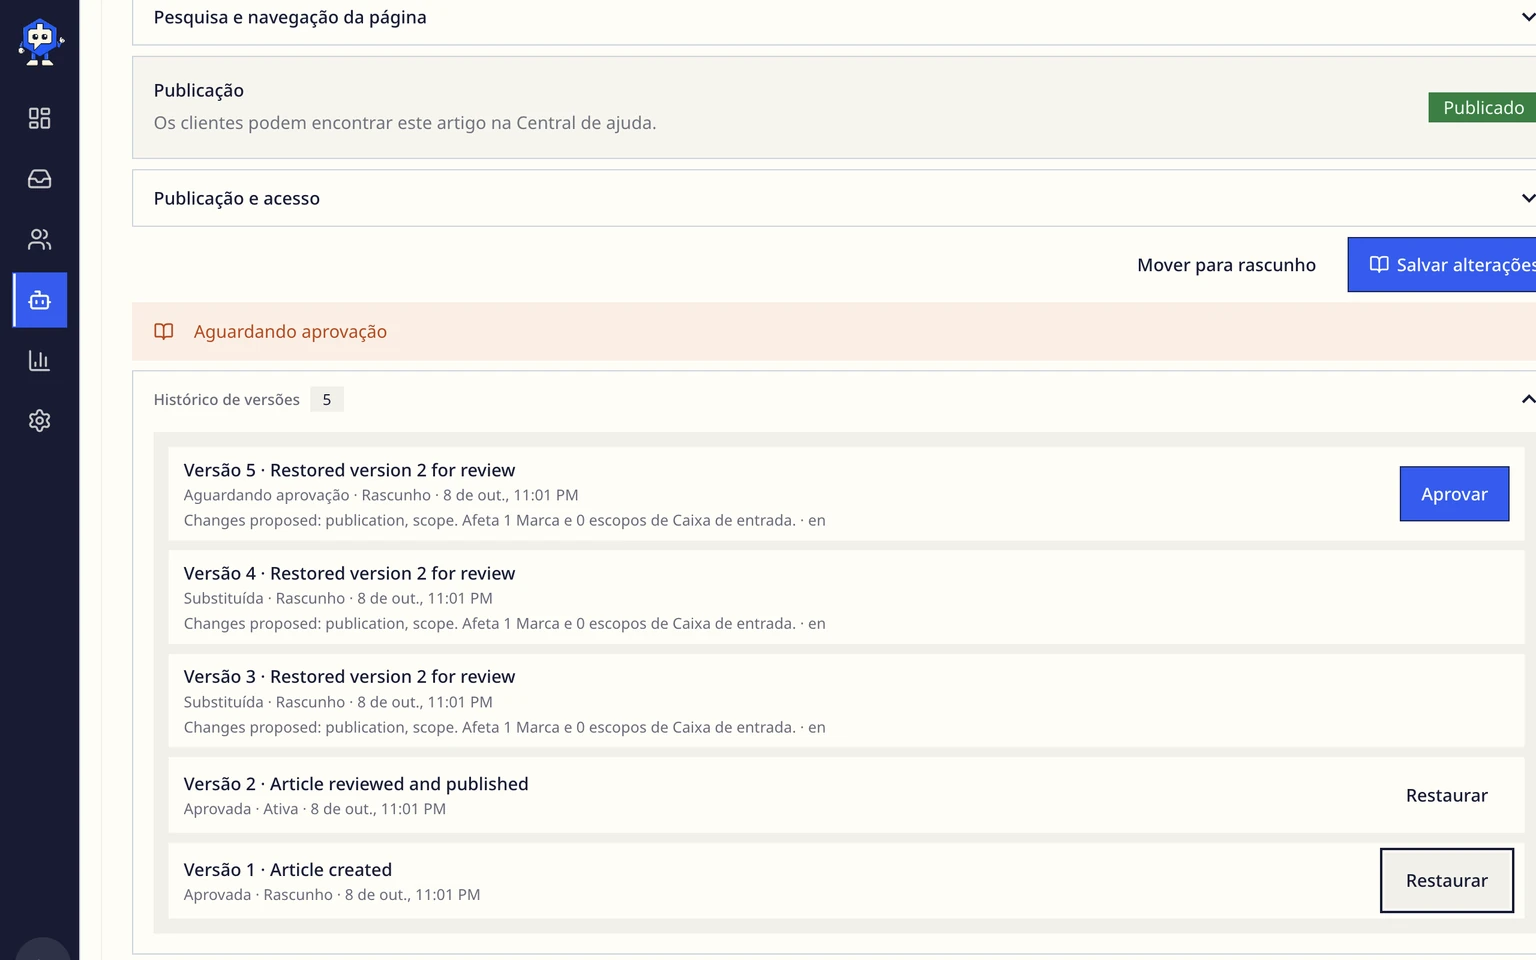The image size is (1536, 960).
Task: Click Mover para rascunho
Action: 1226,265
